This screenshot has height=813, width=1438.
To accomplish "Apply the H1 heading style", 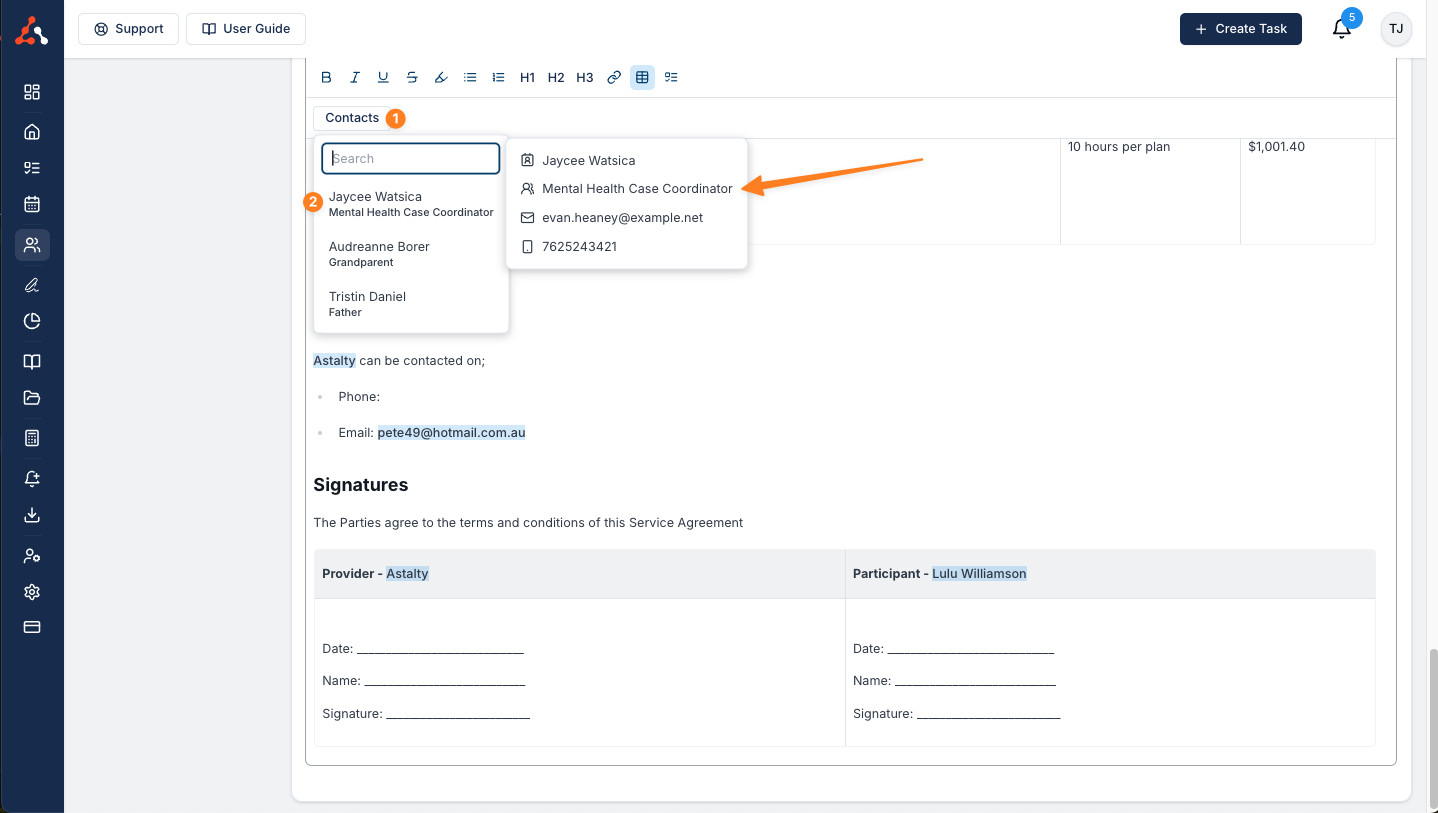I will point(527,77).
